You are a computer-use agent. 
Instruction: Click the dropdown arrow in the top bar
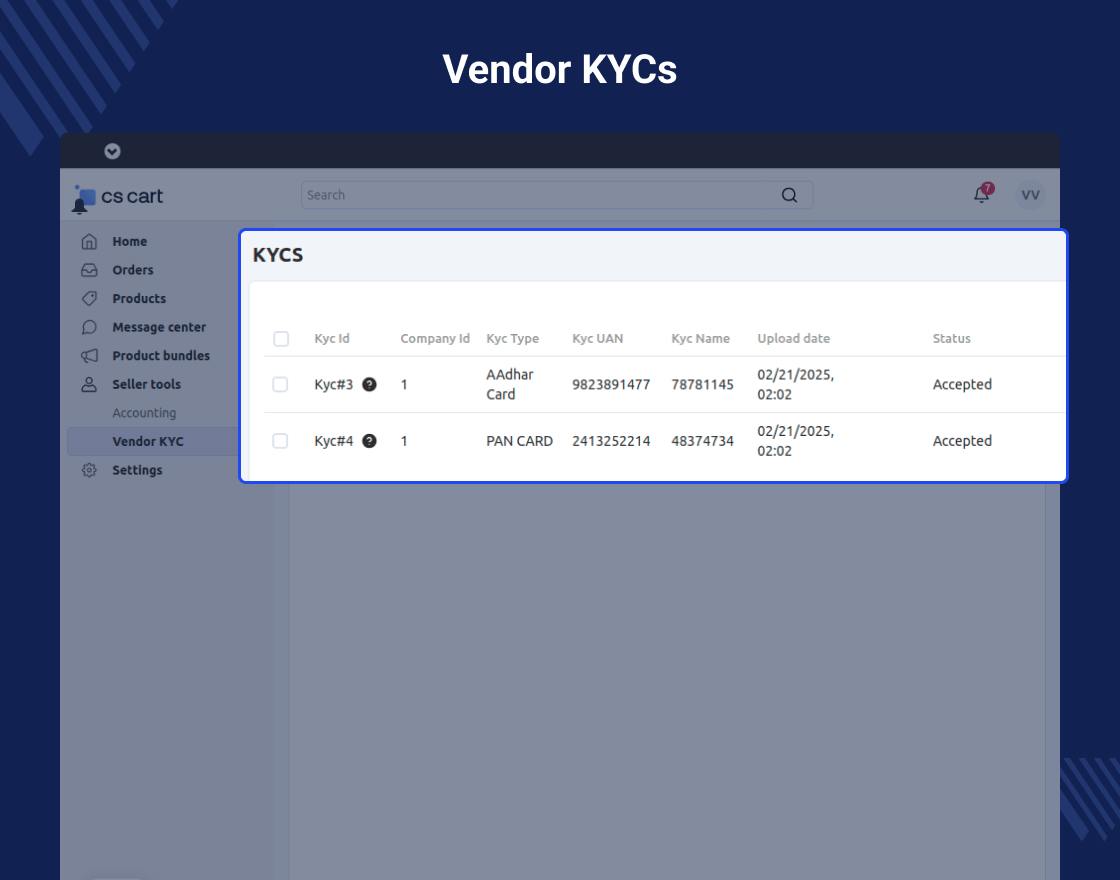[112, 151]
